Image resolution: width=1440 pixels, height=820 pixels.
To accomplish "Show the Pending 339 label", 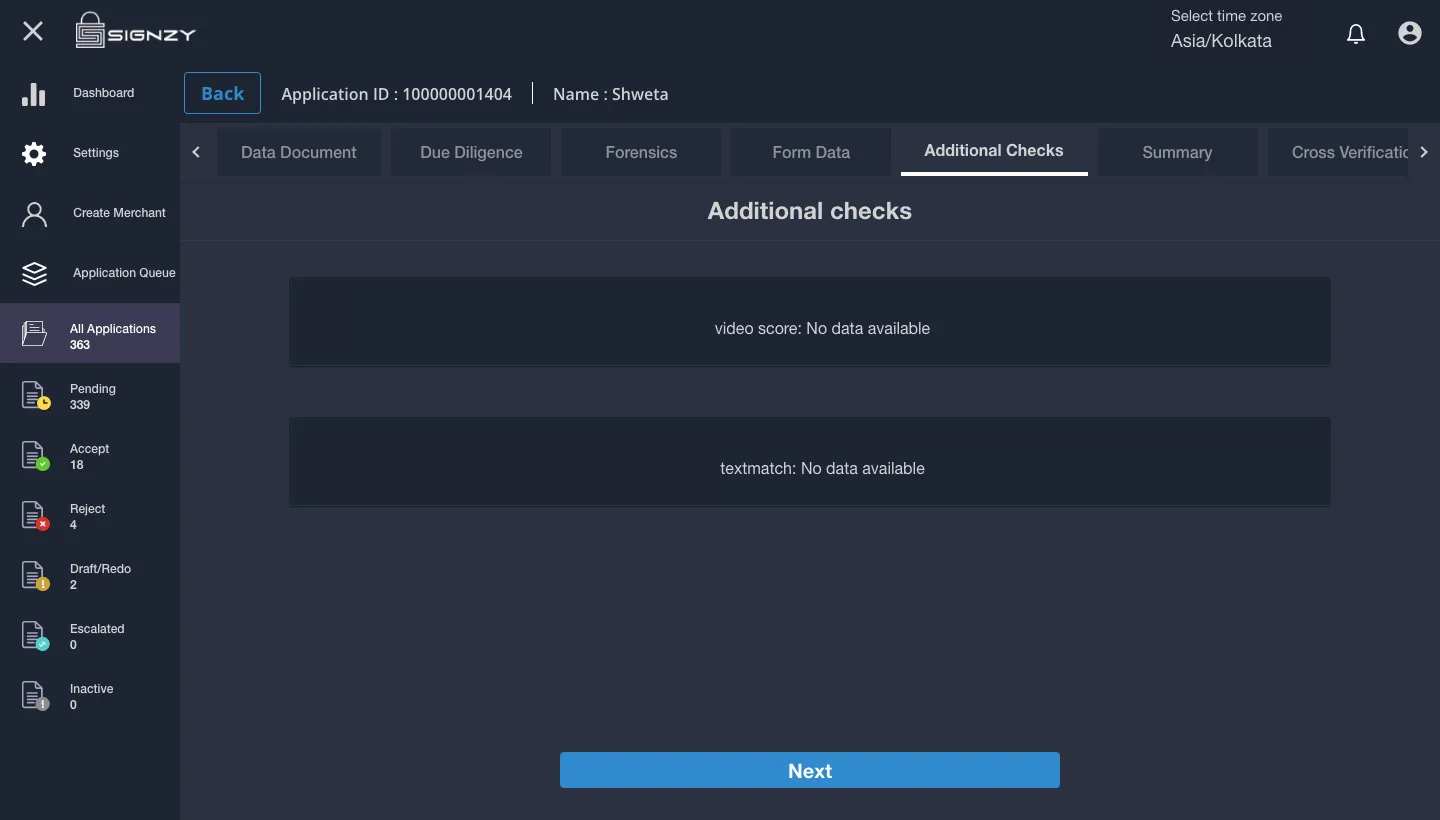I will [x=93, y=397].
